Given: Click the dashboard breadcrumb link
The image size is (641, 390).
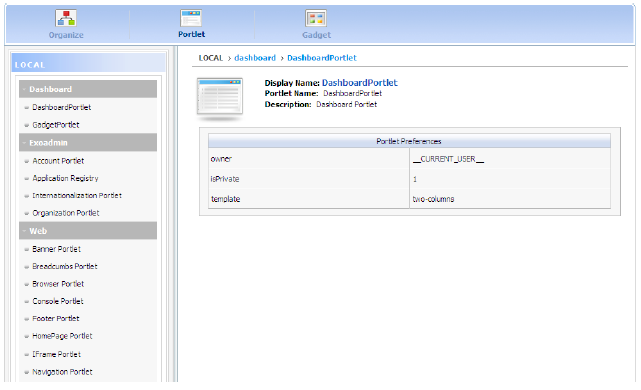Looking at the screenshot, I should point(255,58).
